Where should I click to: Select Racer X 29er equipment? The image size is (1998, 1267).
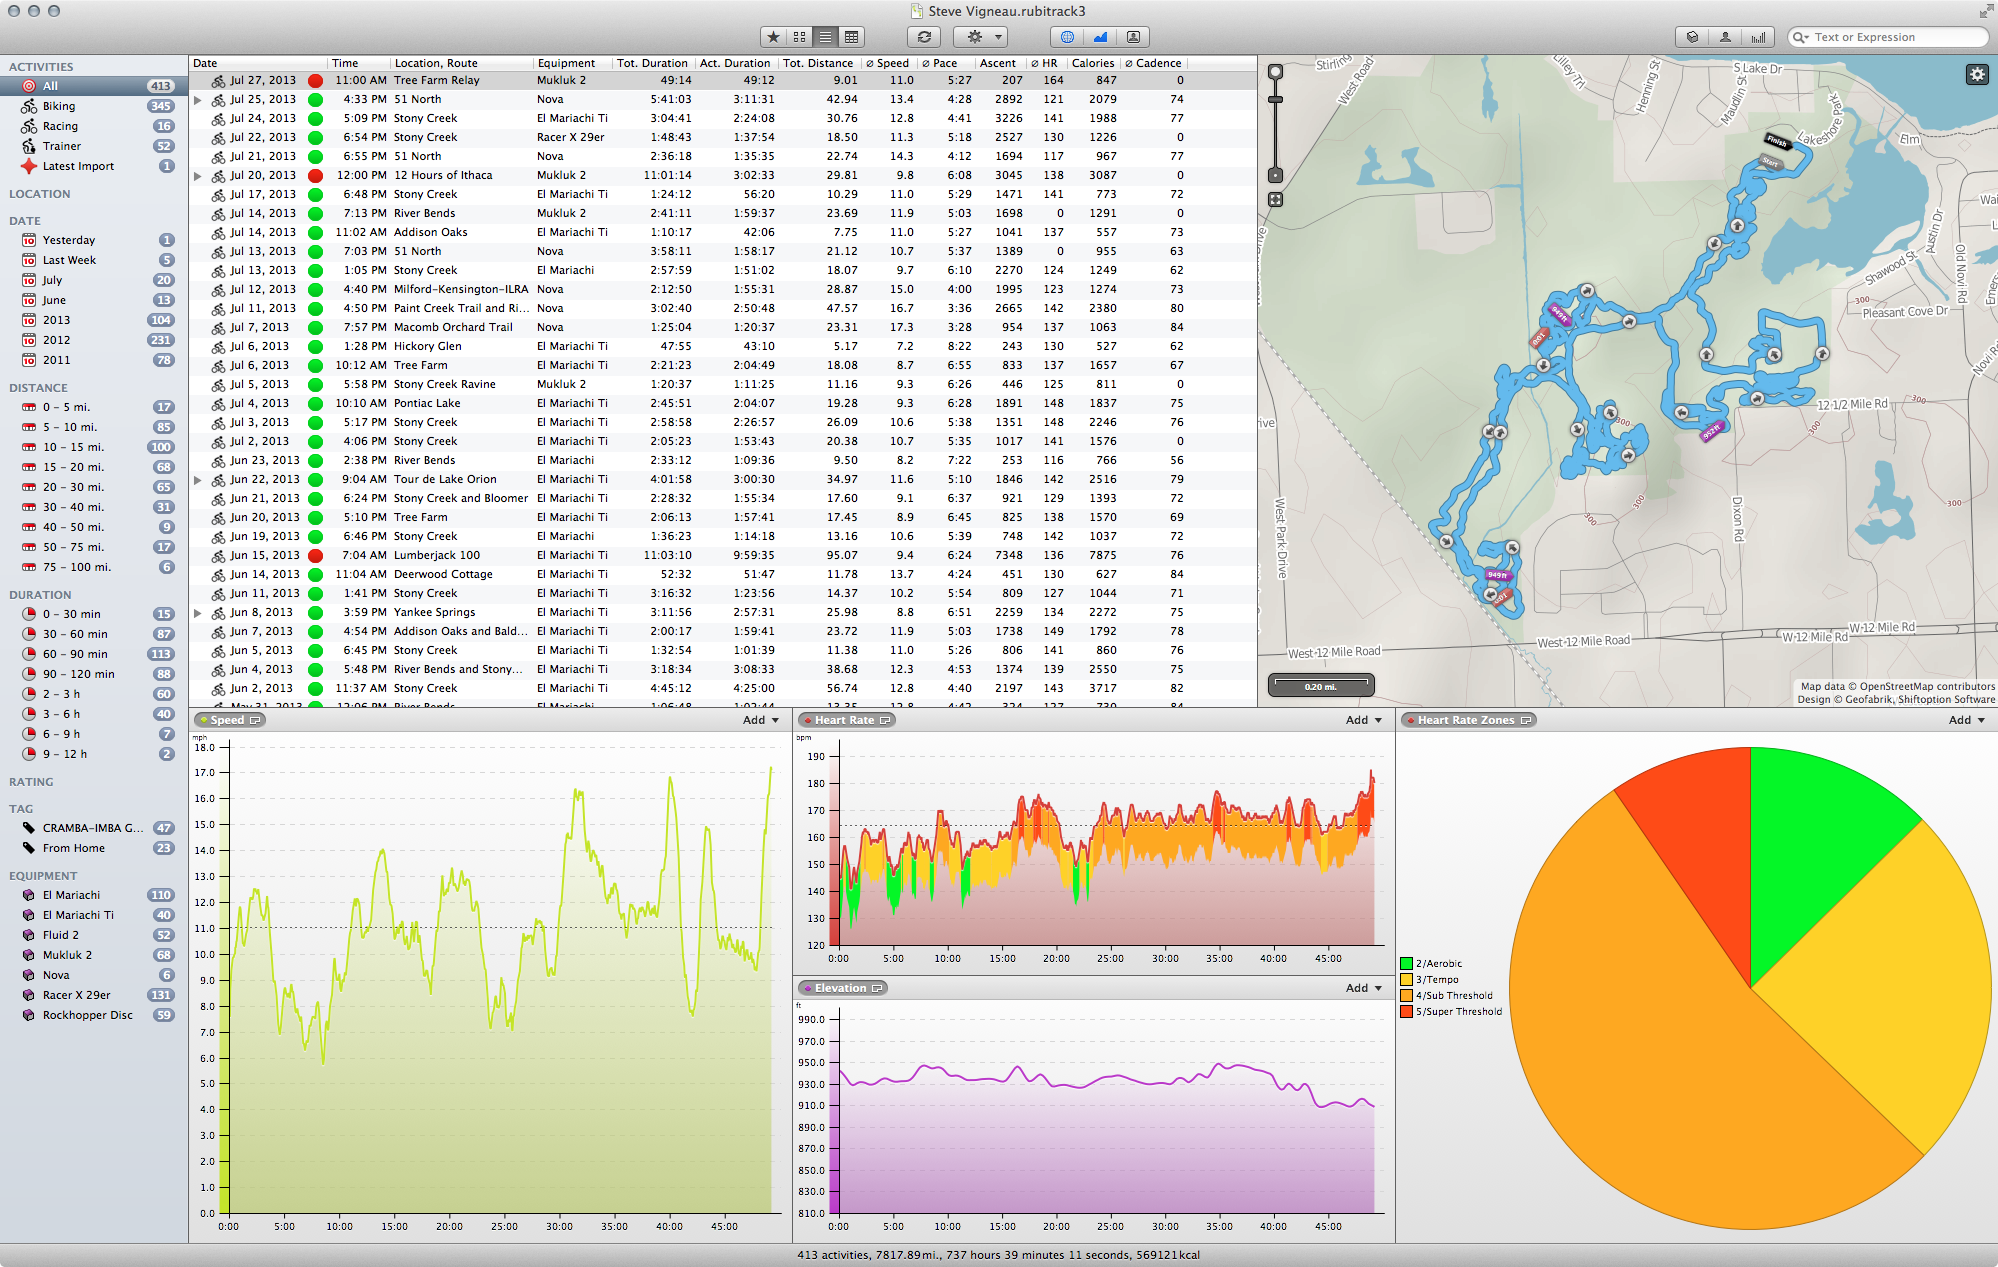94,995
